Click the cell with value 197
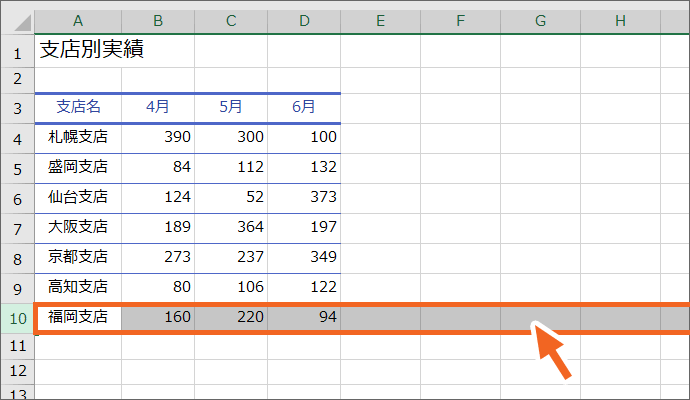 [x=304, y=228]
